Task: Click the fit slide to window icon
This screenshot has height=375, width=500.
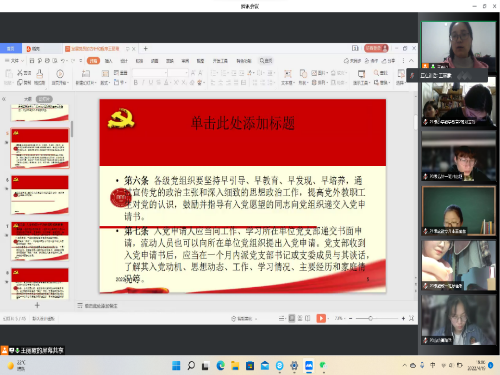Action: [x=412, y=318]
